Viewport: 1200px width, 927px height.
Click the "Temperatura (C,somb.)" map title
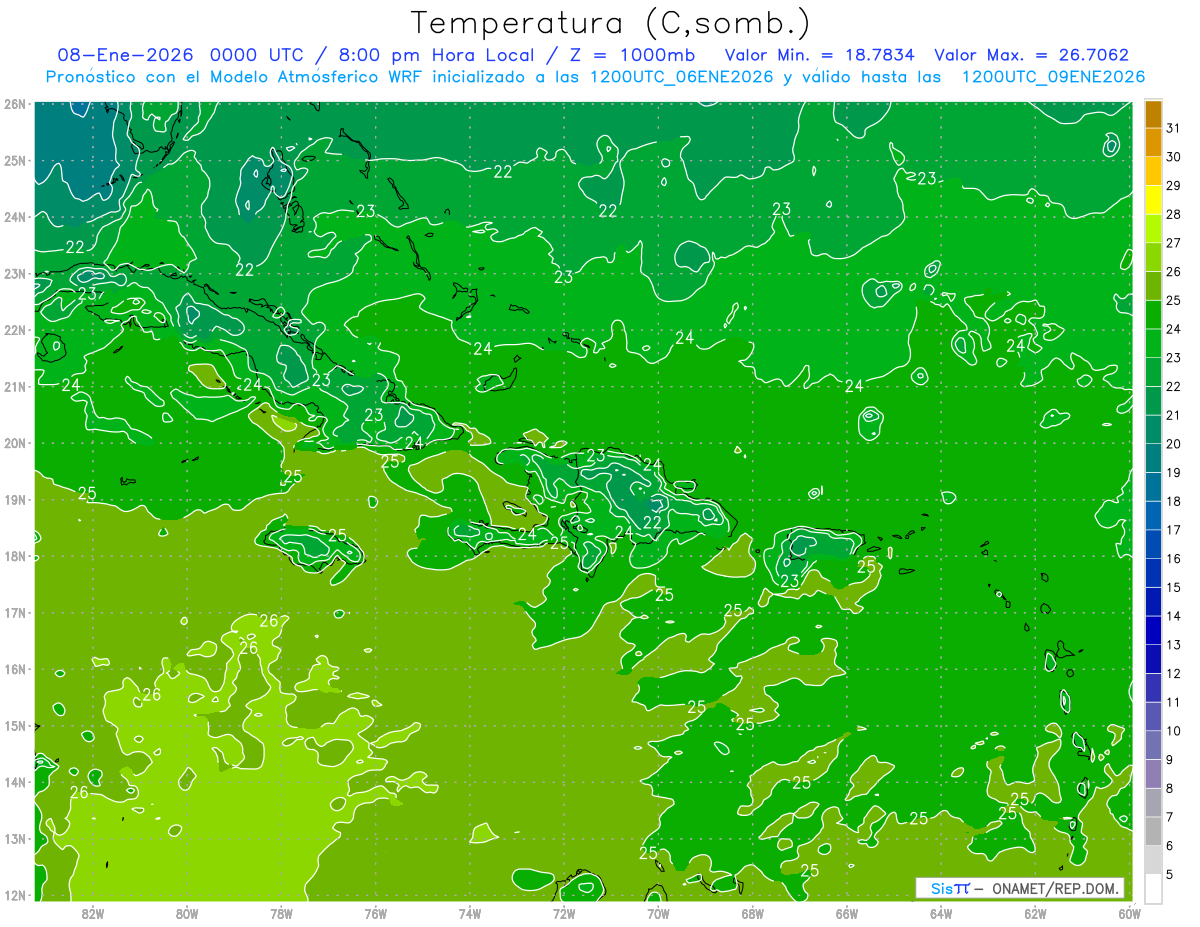(611, 23)
